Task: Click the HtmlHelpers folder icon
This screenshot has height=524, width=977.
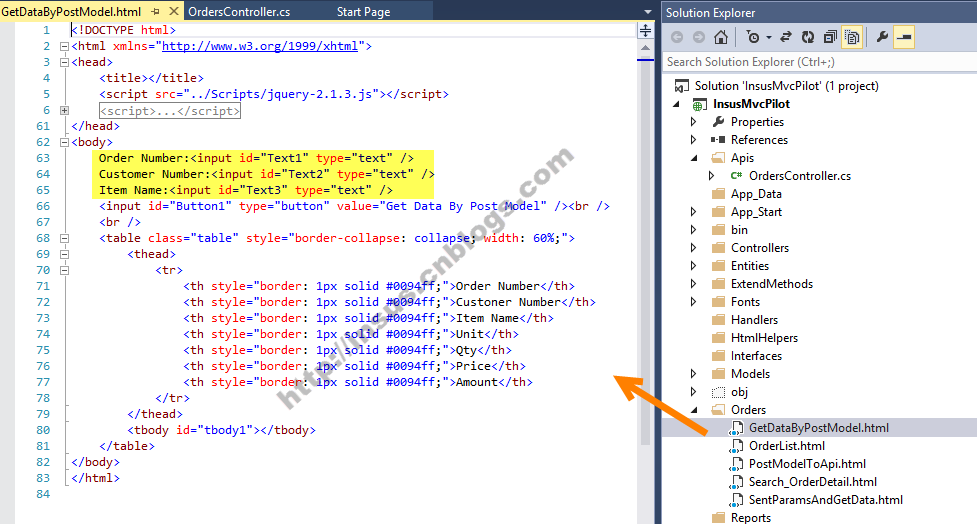Action: click(718, 338)
